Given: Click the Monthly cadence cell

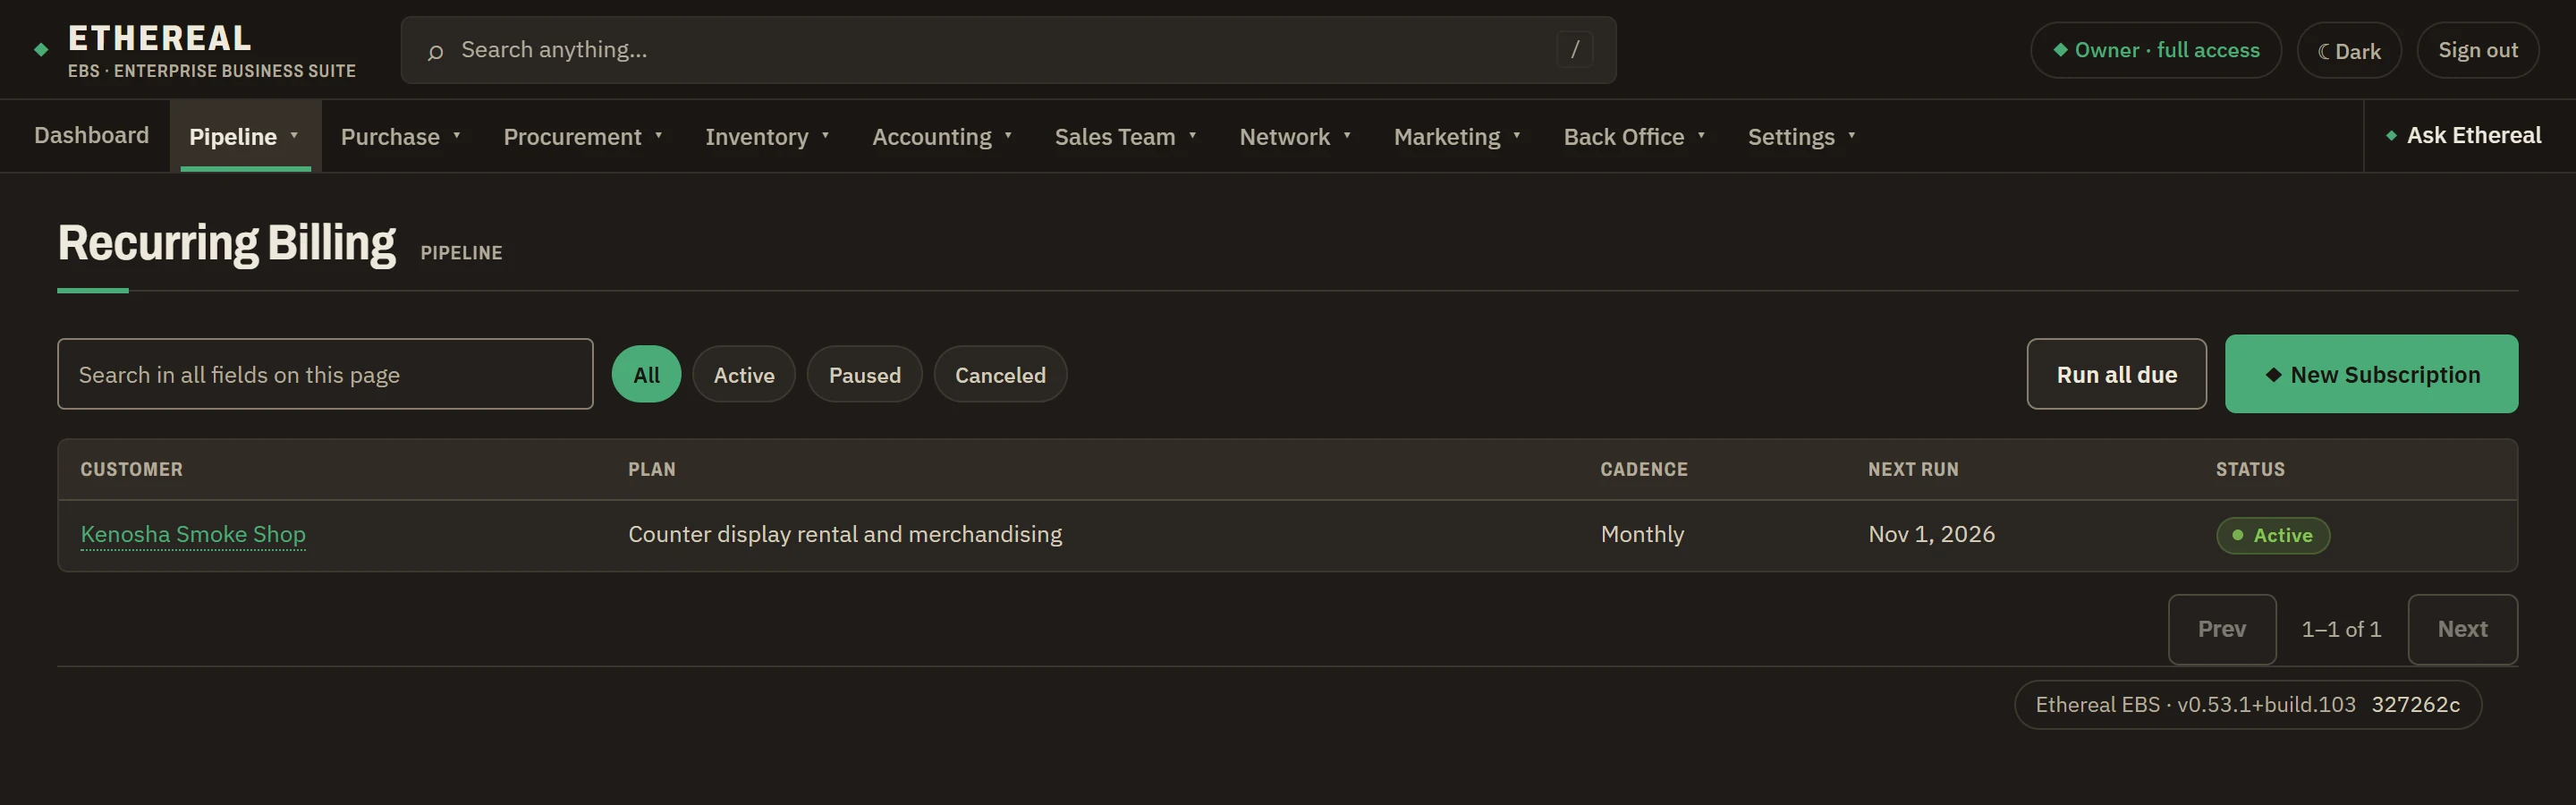Looking at the screenshot, I should (1642, 534).
